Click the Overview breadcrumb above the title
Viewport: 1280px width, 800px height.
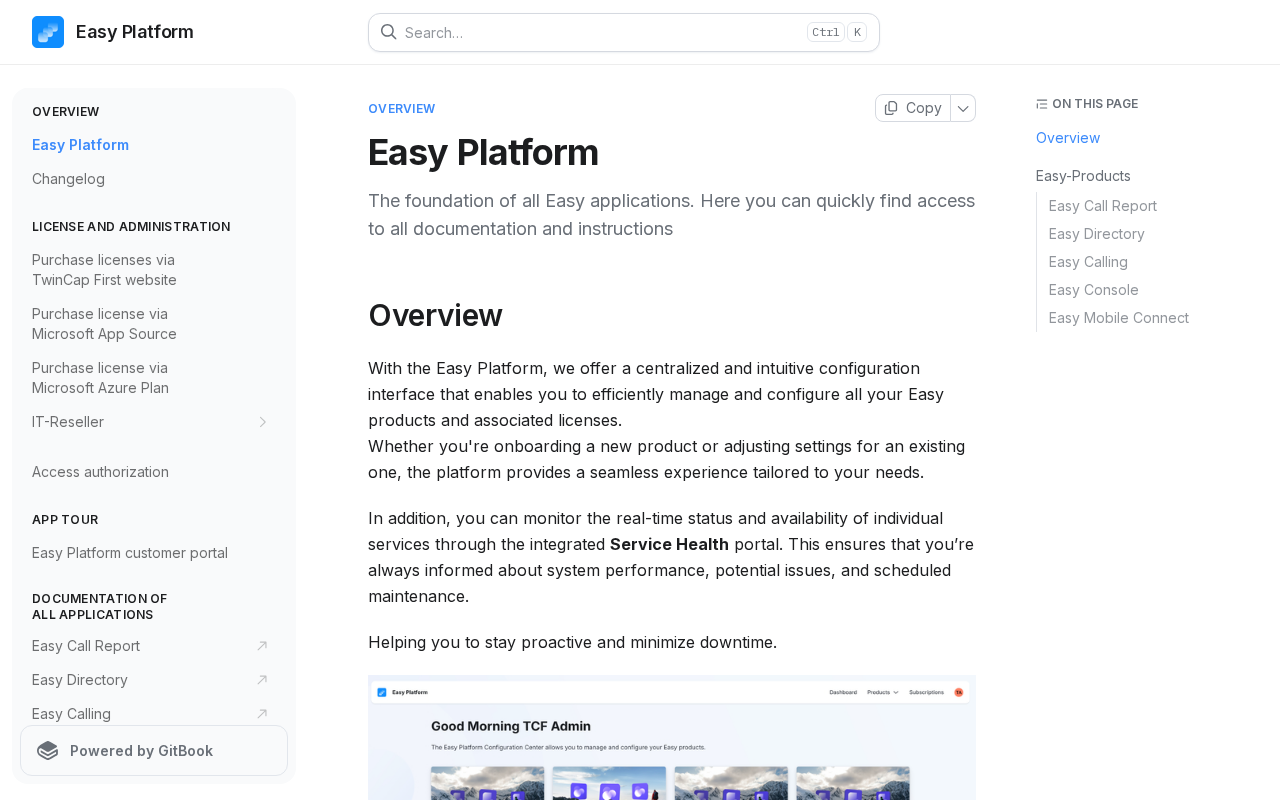pyautogui.click(x=401, y=109)
